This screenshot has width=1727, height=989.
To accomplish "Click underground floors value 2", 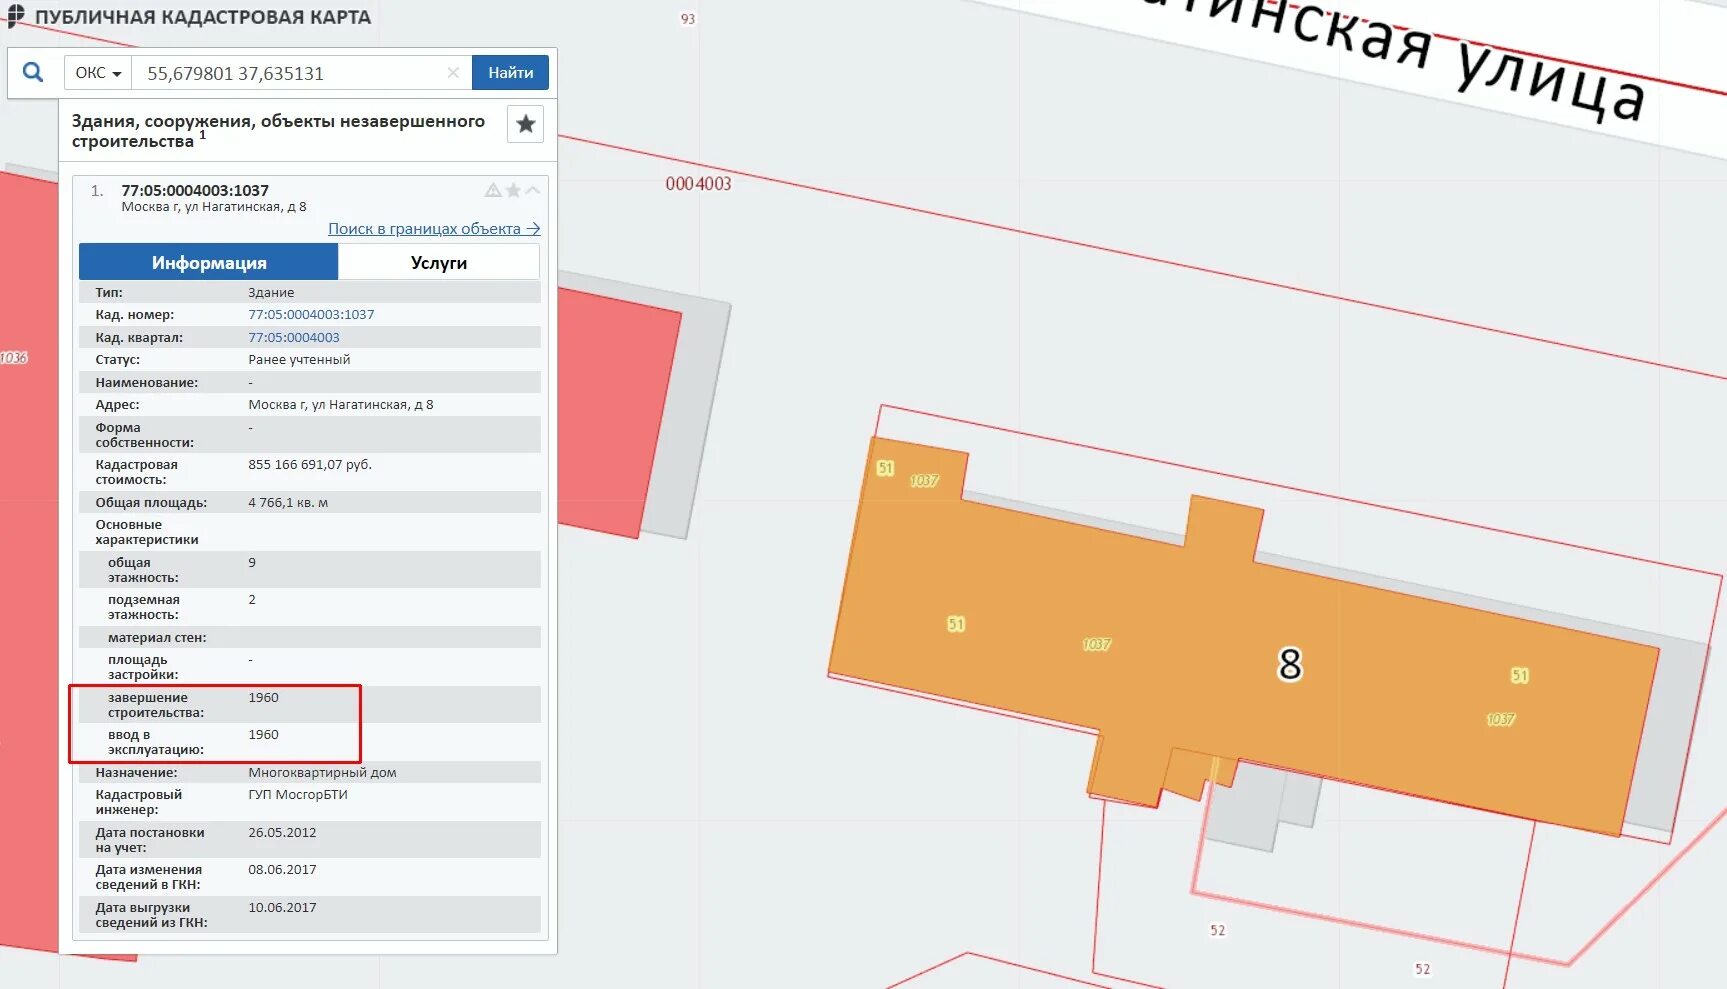I will click(x=252, y=600).
